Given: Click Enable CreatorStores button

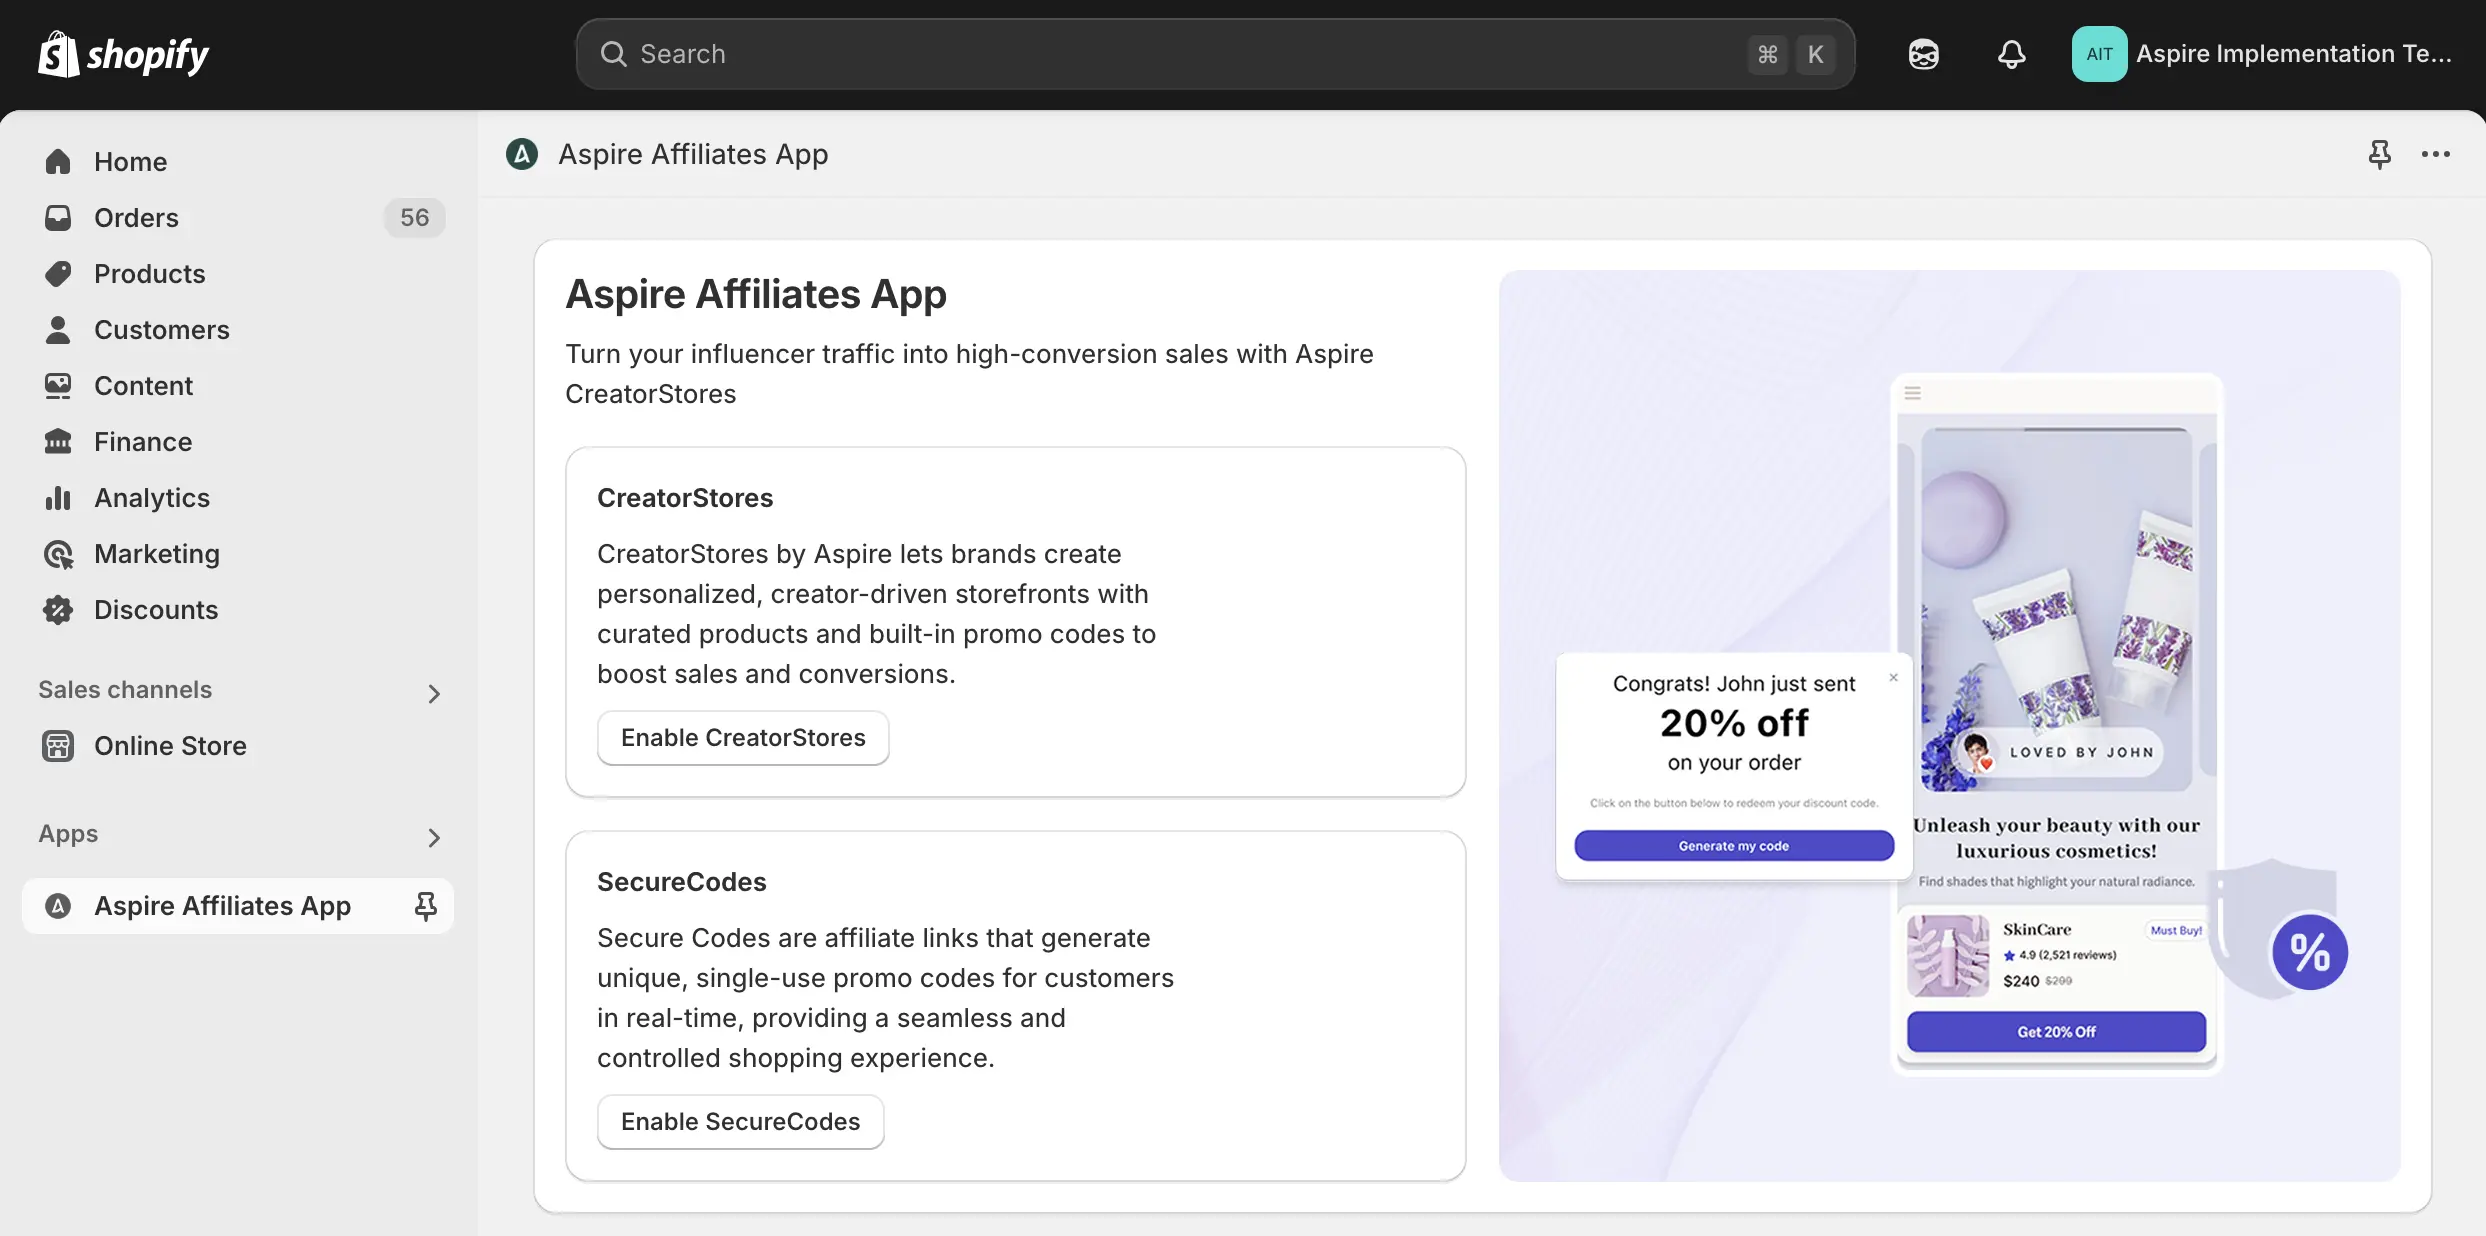Looking at the screenshot, I should click(743, 738).
